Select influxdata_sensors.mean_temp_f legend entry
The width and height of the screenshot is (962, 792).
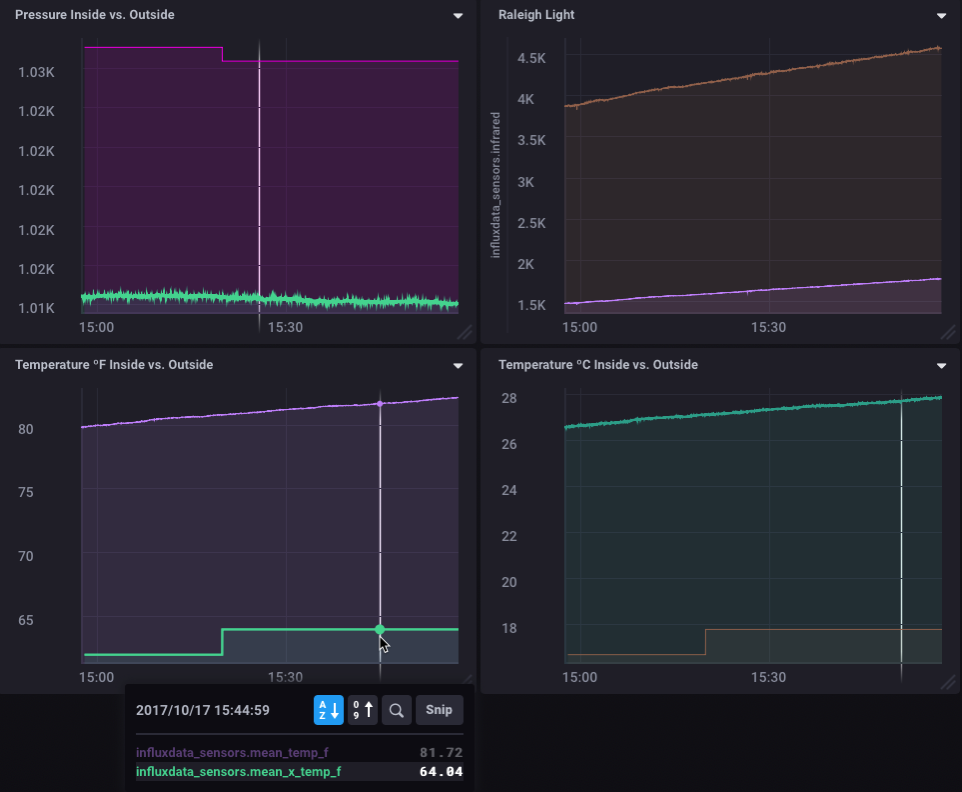point(232,752)
